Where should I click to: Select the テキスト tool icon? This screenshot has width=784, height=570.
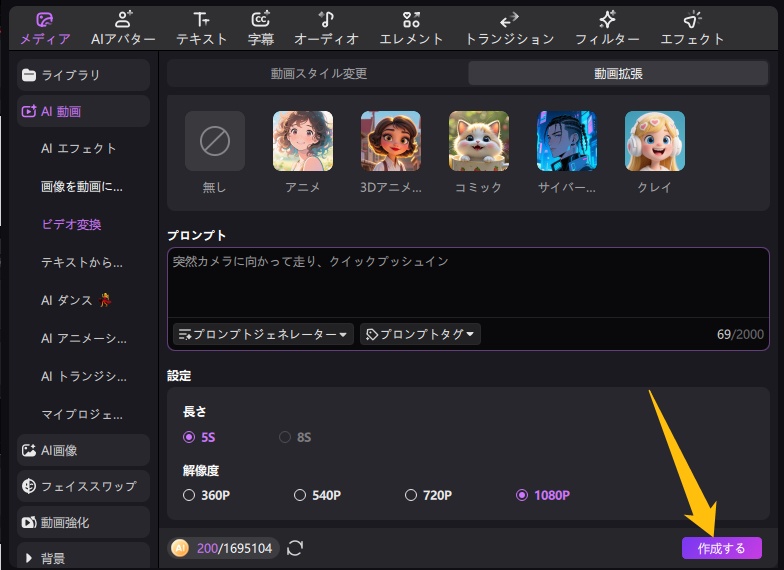pos(201,20)
